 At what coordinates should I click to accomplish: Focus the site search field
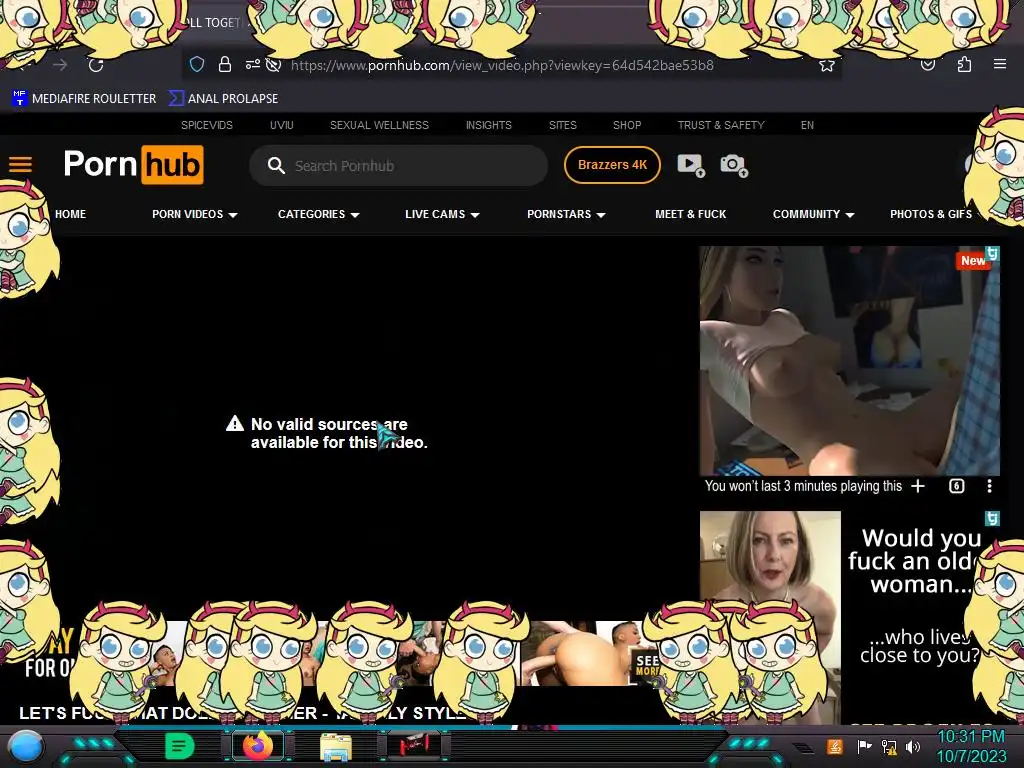tap(398, 166)
